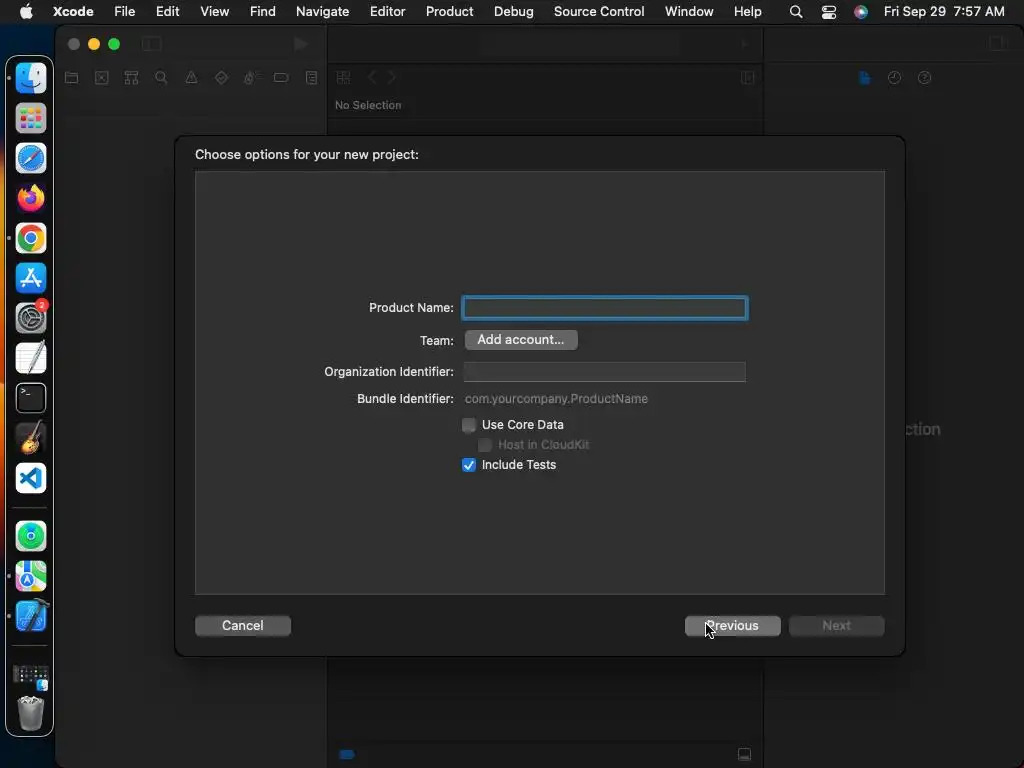Open GarageBand from the Dock
The height and width of the screenshot is (768, 1024).
point(31,438)
